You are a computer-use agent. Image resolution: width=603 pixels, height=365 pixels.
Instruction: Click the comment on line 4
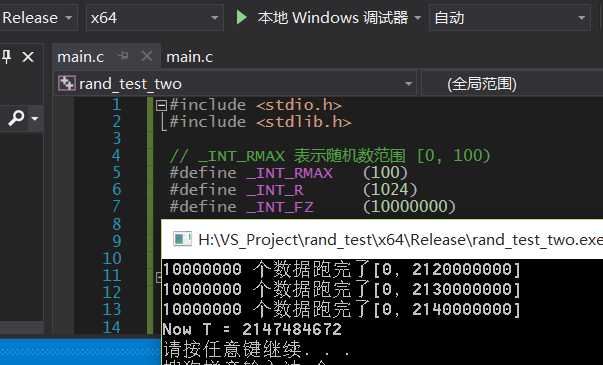point(330,156)
